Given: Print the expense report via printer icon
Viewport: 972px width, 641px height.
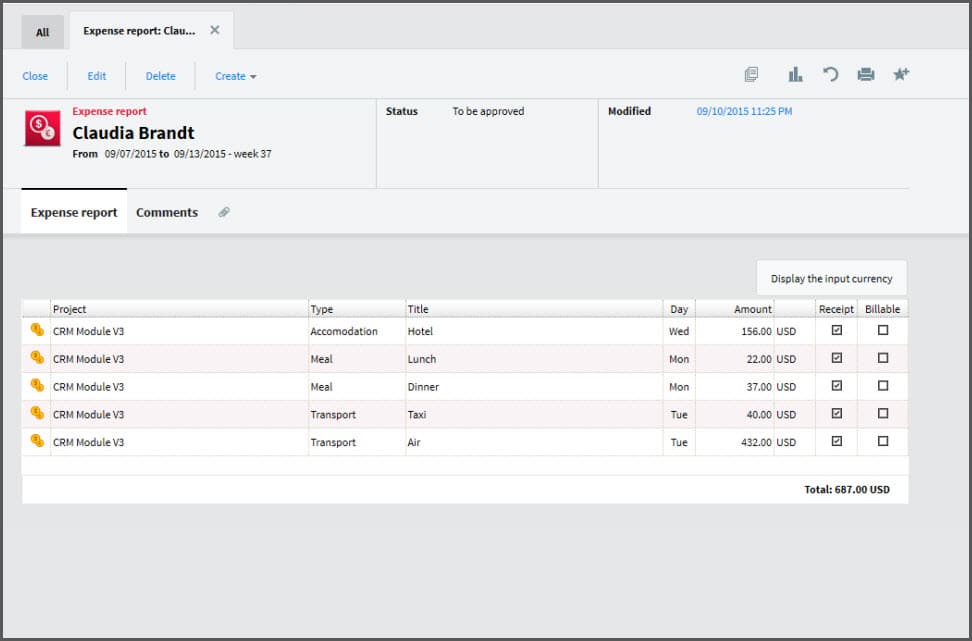Looking at the screenshot, I should 866,75.
